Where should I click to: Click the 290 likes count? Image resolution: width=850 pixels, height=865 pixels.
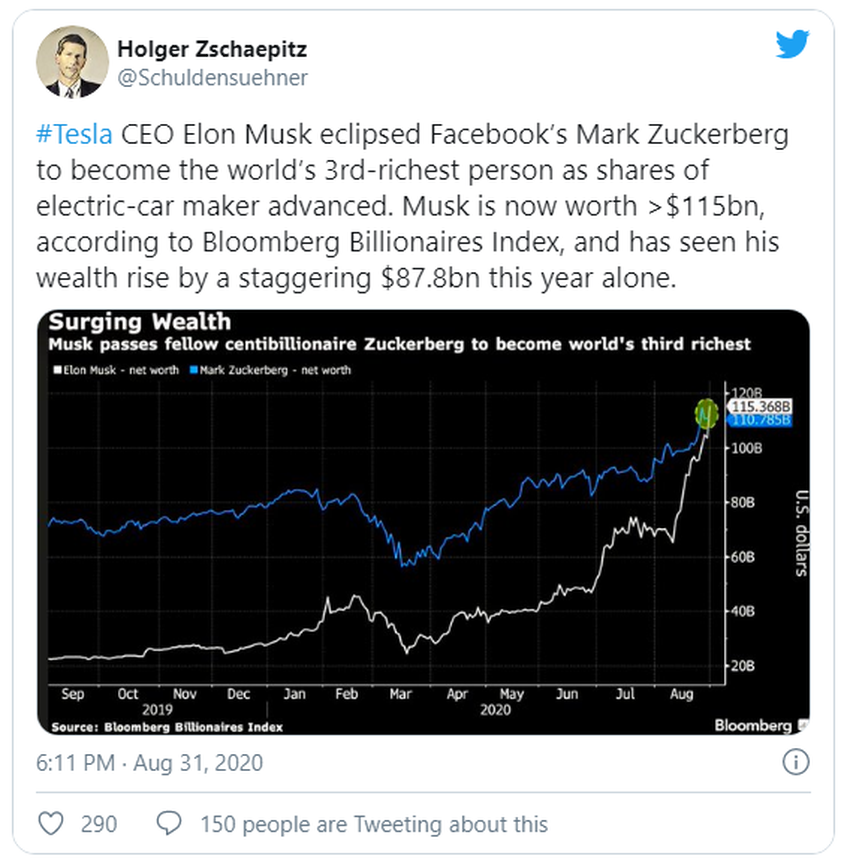97,824
